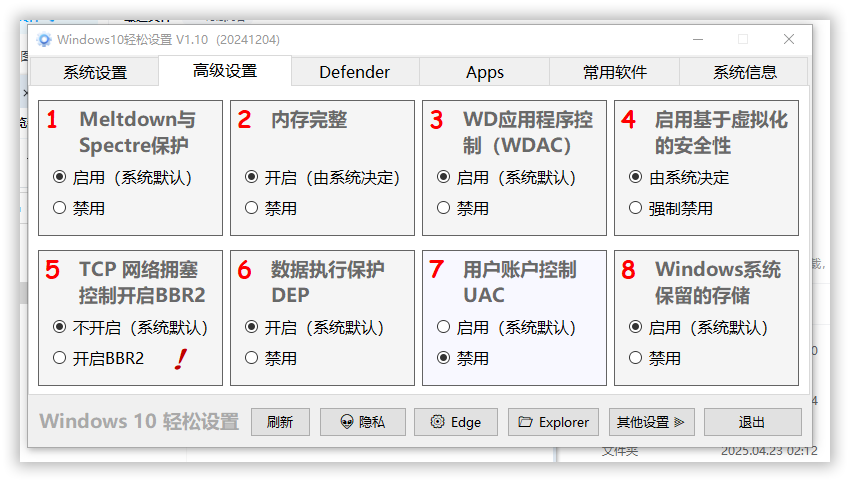Select 开启 (由系统决定) for 内存完整
Image resolution: width=850 pixels, height=482 pixels.
(323, 177)
